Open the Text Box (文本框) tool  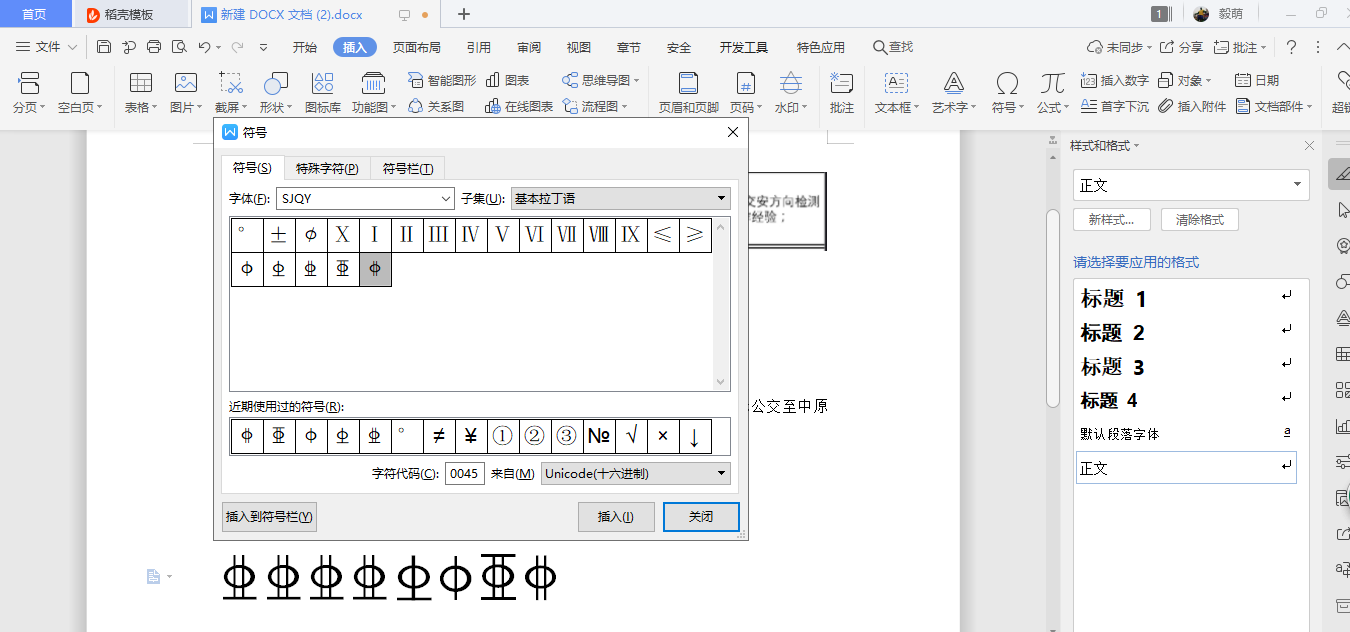(x=897, y=92)
